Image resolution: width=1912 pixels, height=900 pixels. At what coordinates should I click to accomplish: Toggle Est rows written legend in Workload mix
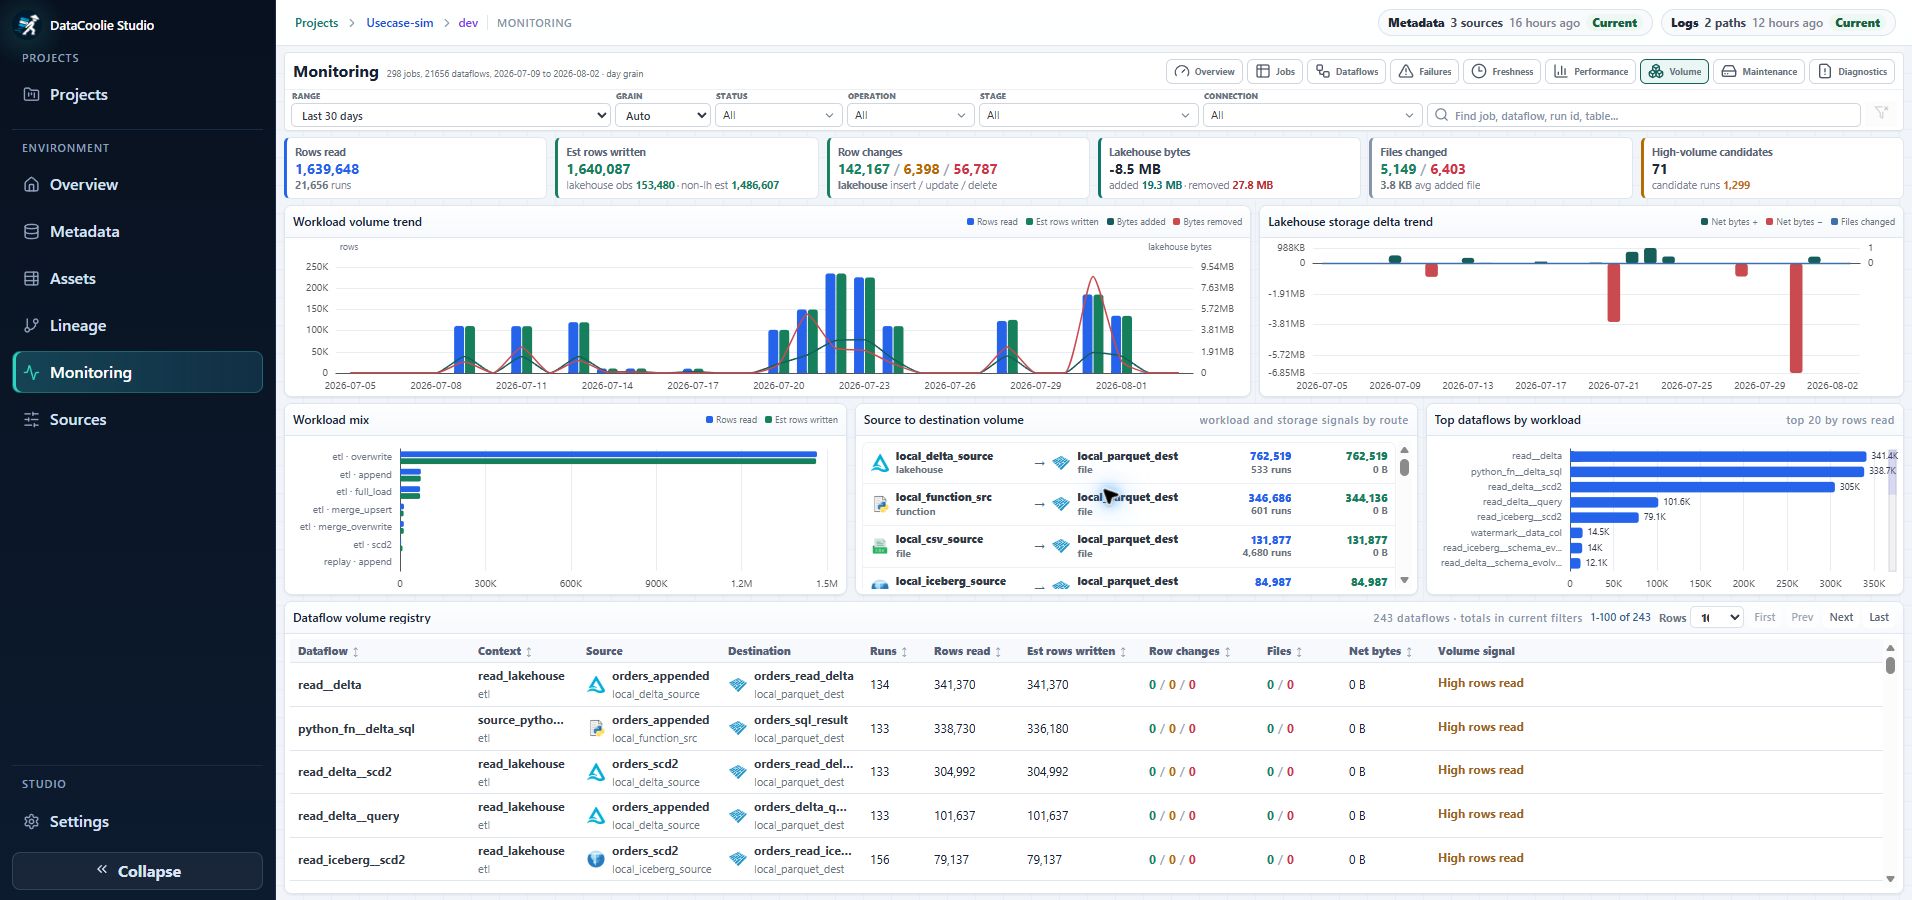click(x=801, y=420)
